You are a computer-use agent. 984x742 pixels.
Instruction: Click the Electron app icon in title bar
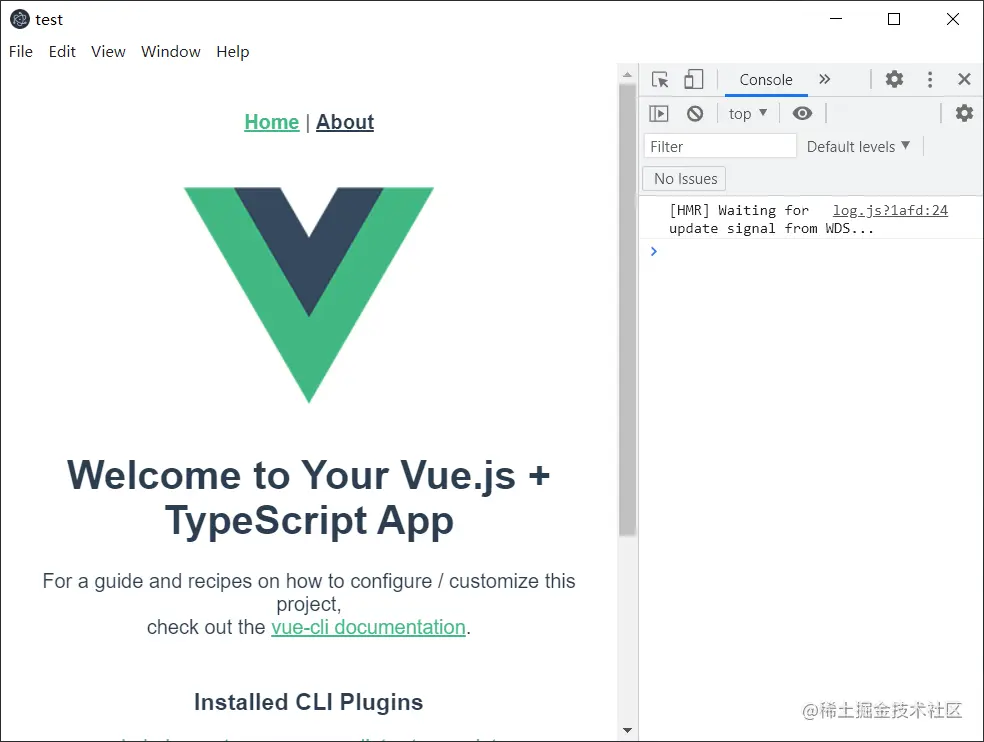click(20, 19)
